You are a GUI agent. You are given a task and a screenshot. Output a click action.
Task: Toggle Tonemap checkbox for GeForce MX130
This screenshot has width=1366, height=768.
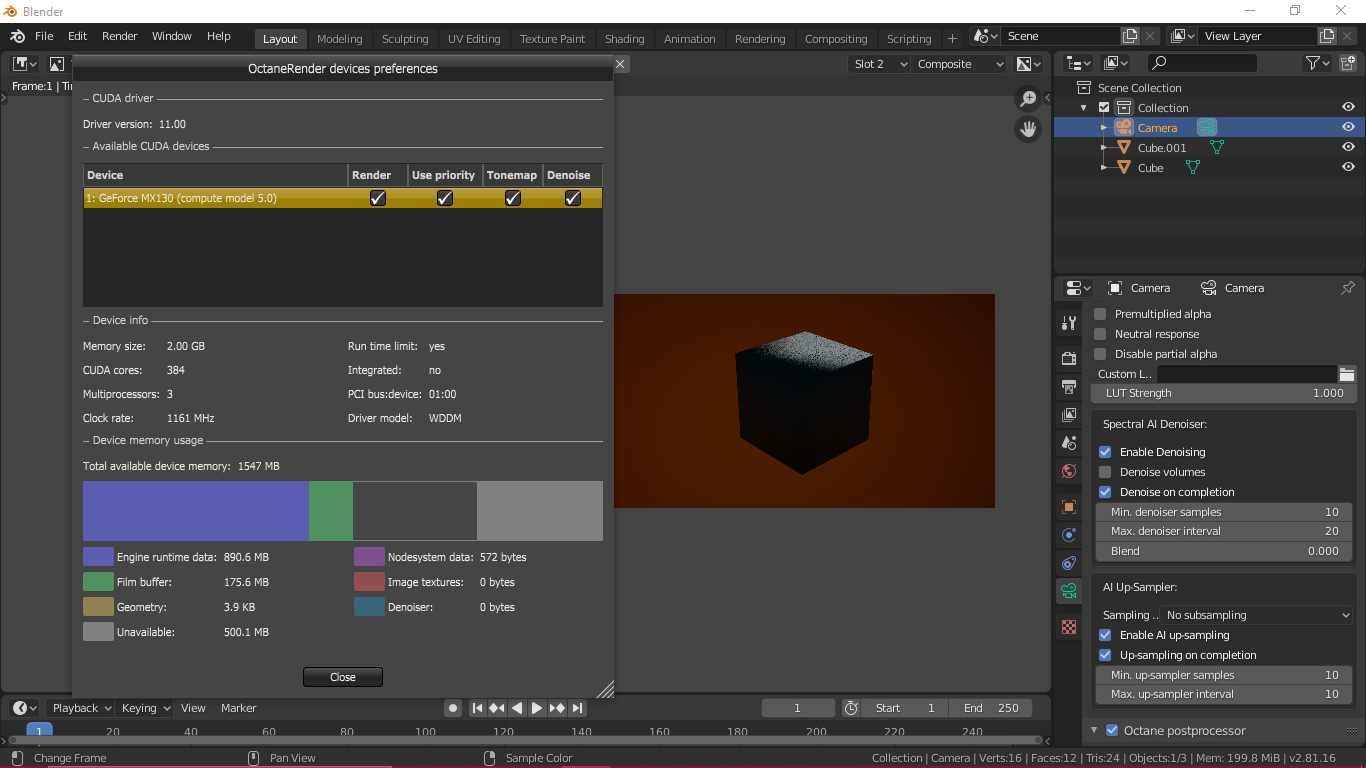[x=513, y=198]
